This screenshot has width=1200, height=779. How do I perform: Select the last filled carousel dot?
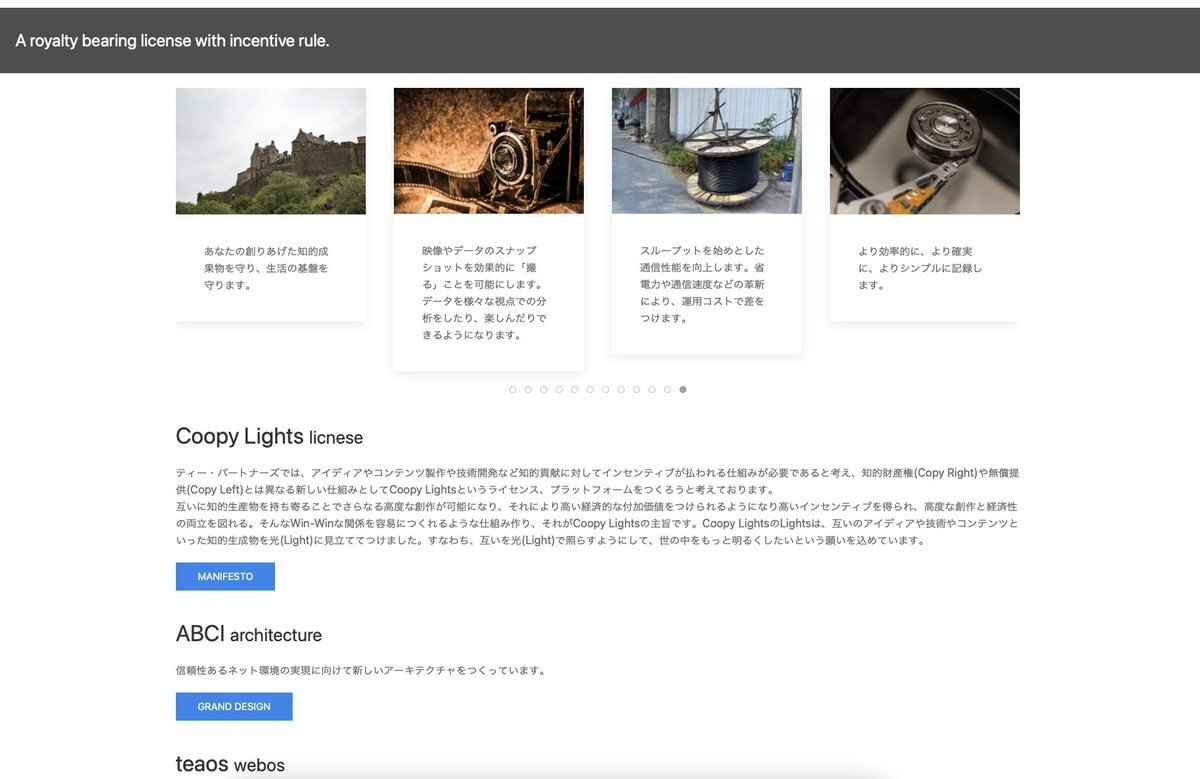click(683, 390)
